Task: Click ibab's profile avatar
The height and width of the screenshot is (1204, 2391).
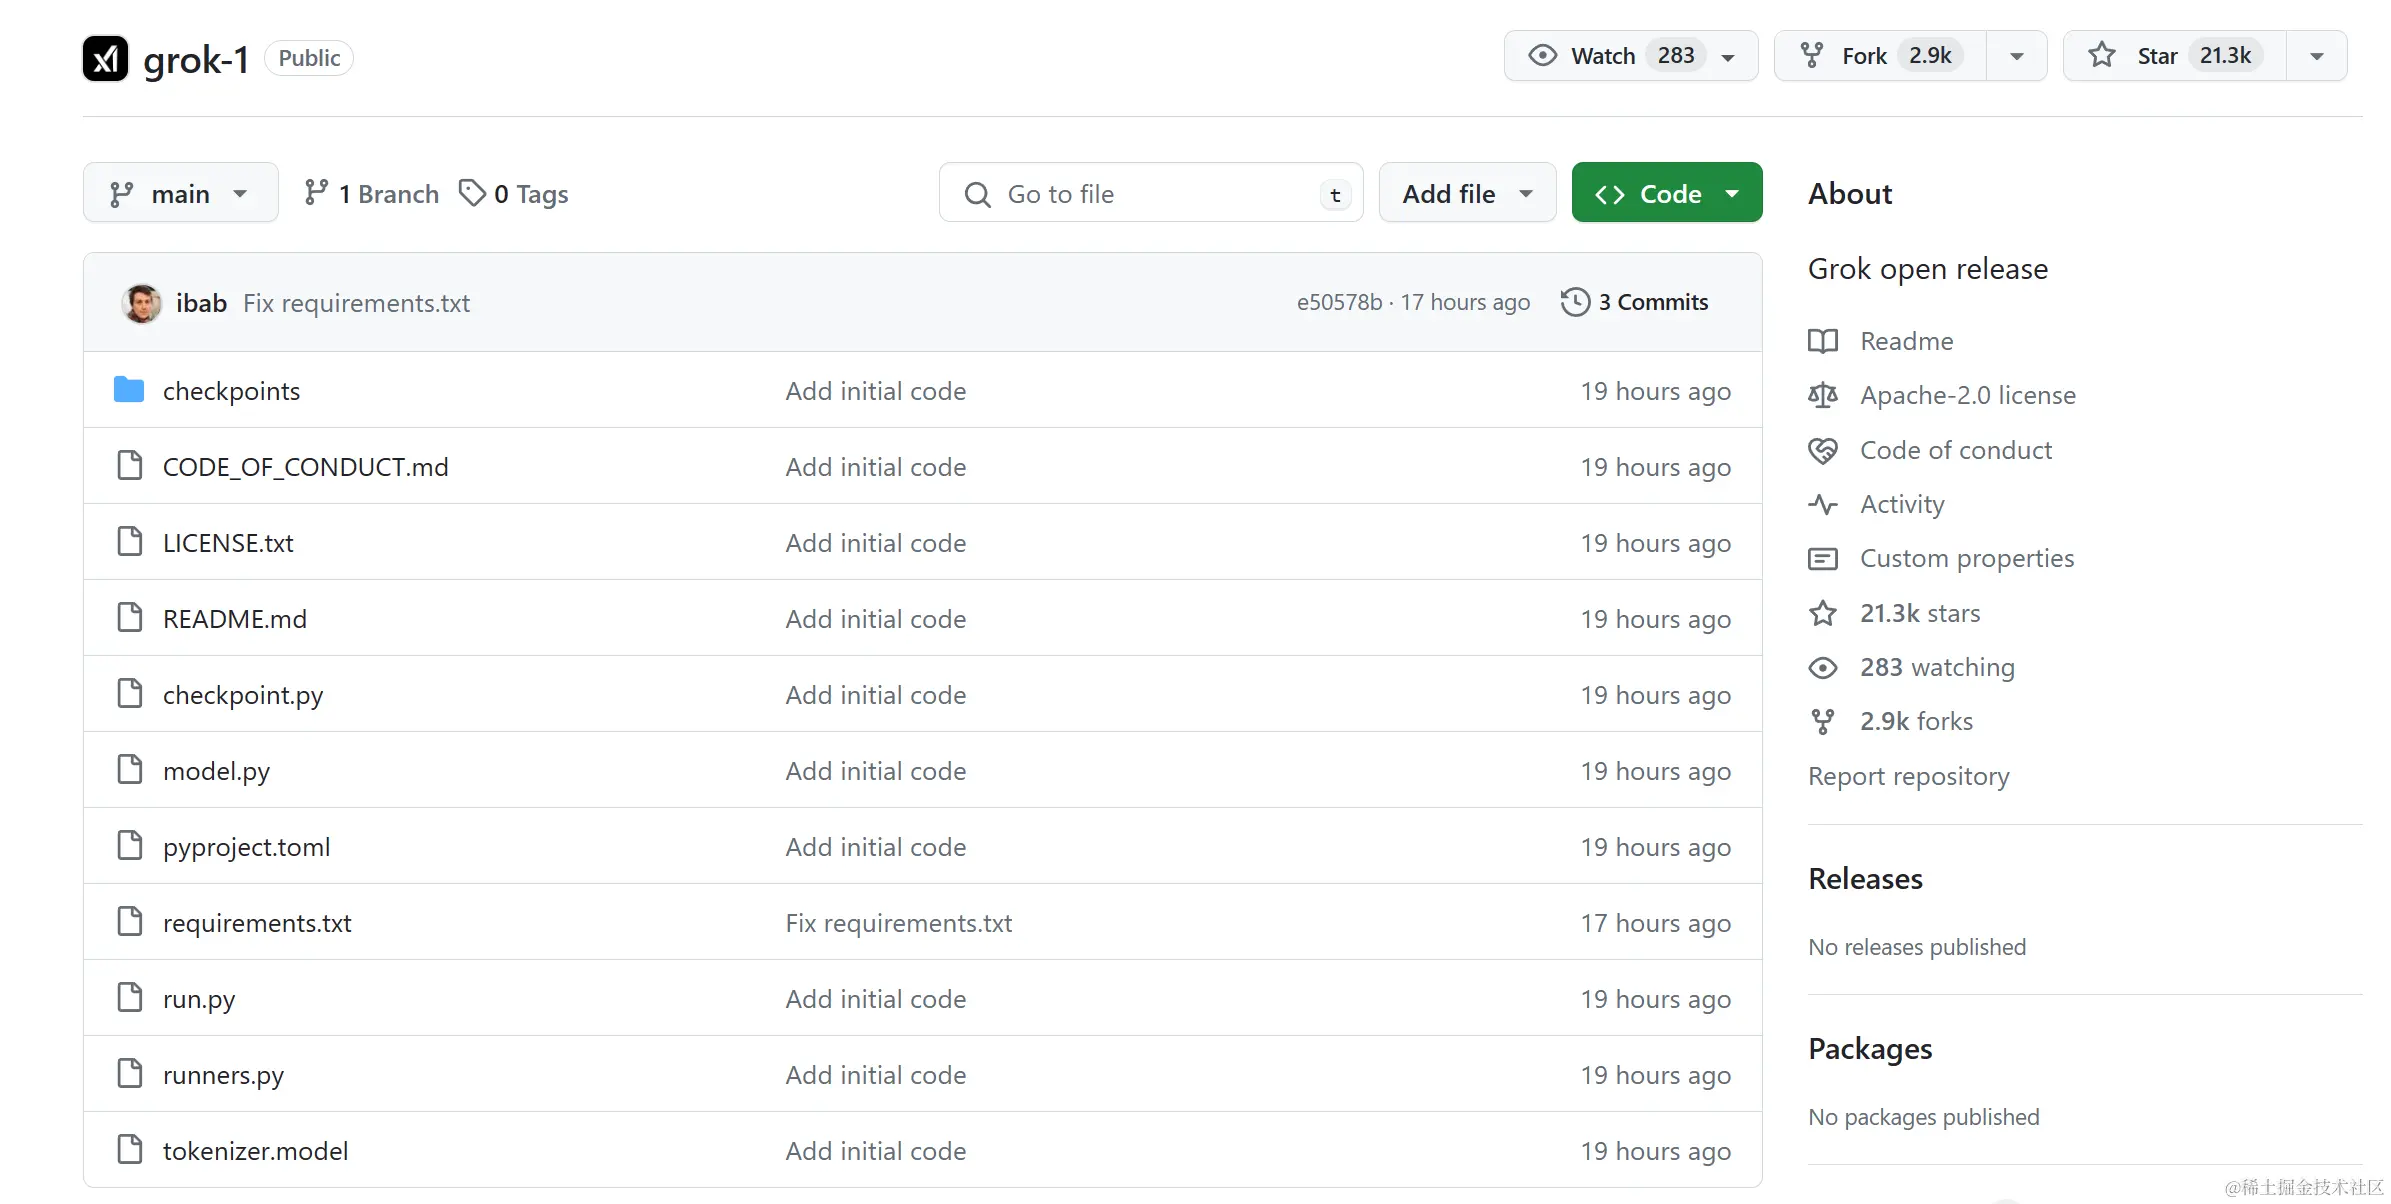Action: (x=141, y=303)
